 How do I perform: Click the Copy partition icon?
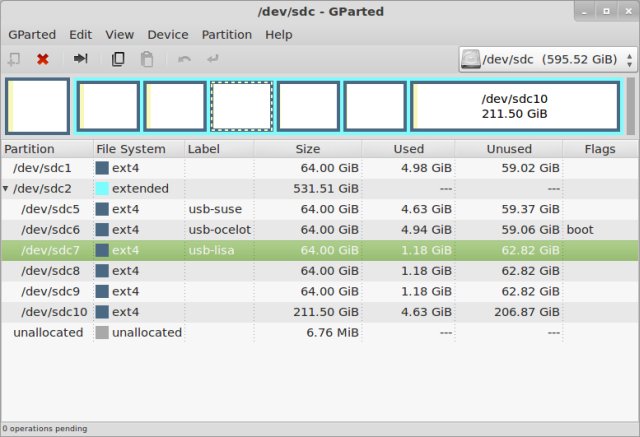pos(118,59)
